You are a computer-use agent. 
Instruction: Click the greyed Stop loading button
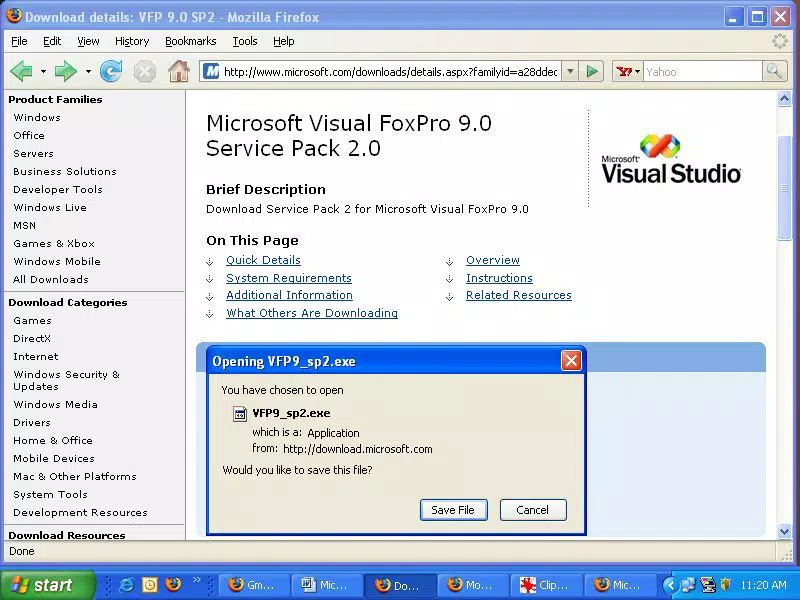(x=145, y=71)
